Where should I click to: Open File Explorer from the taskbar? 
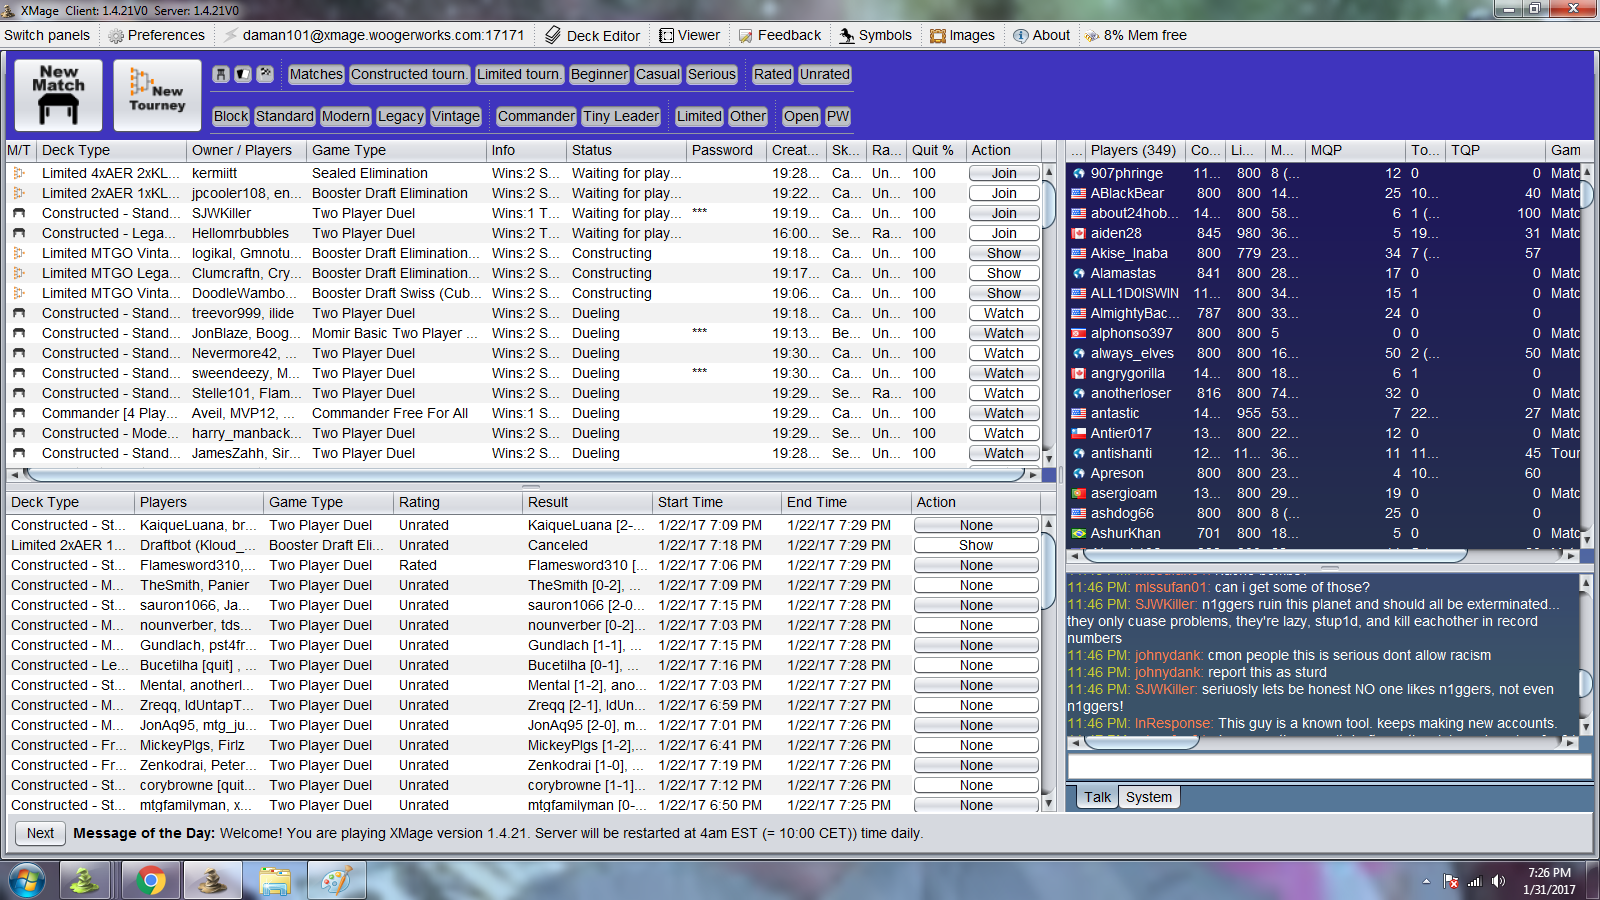tap(274, 881)
